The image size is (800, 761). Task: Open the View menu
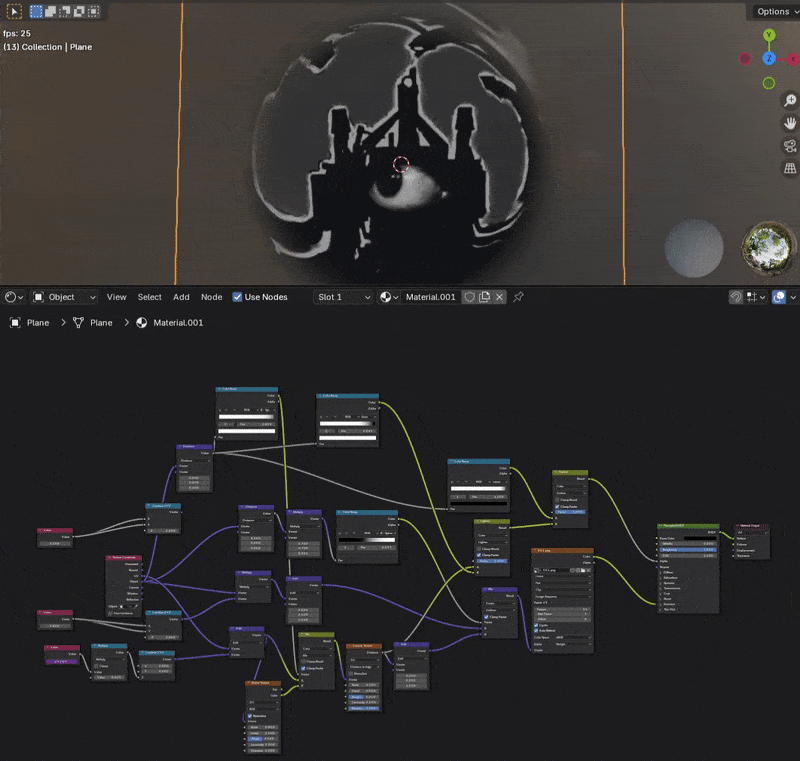pos(116,297)
